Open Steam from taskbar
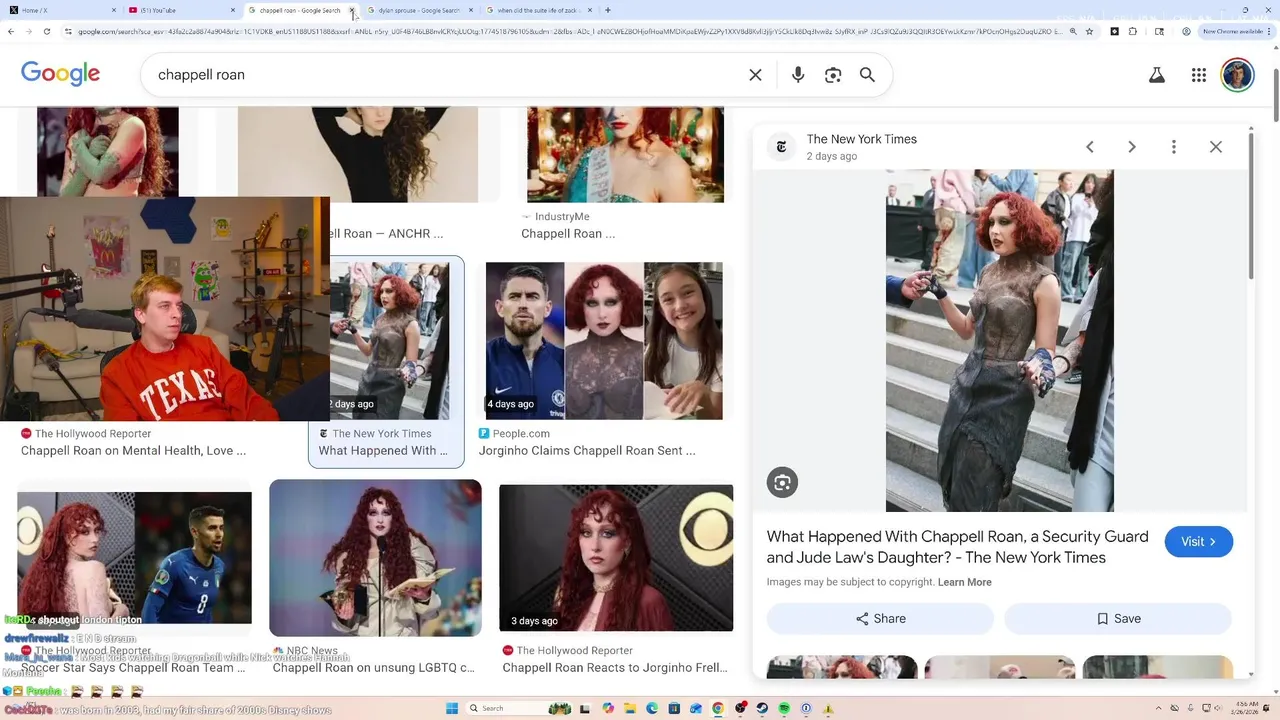 pyautogui.click(x=762, y=708)
